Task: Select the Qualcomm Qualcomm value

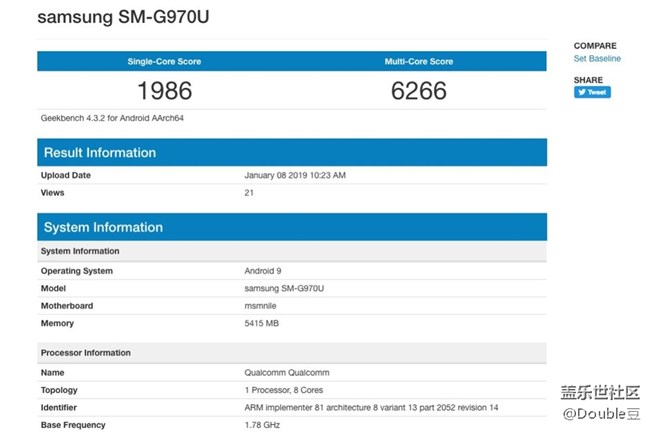Action: 287,373
